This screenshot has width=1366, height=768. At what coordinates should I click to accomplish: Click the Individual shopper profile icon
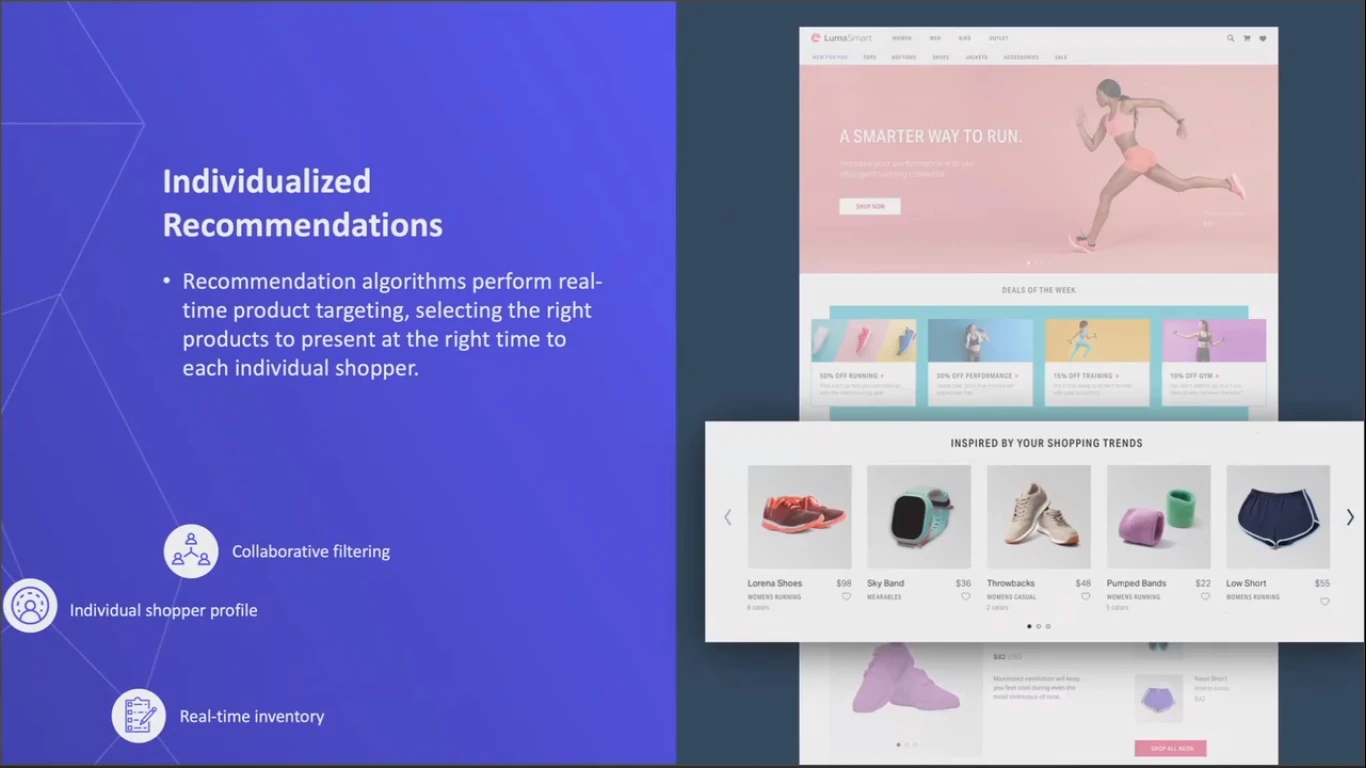pos(30,606)
